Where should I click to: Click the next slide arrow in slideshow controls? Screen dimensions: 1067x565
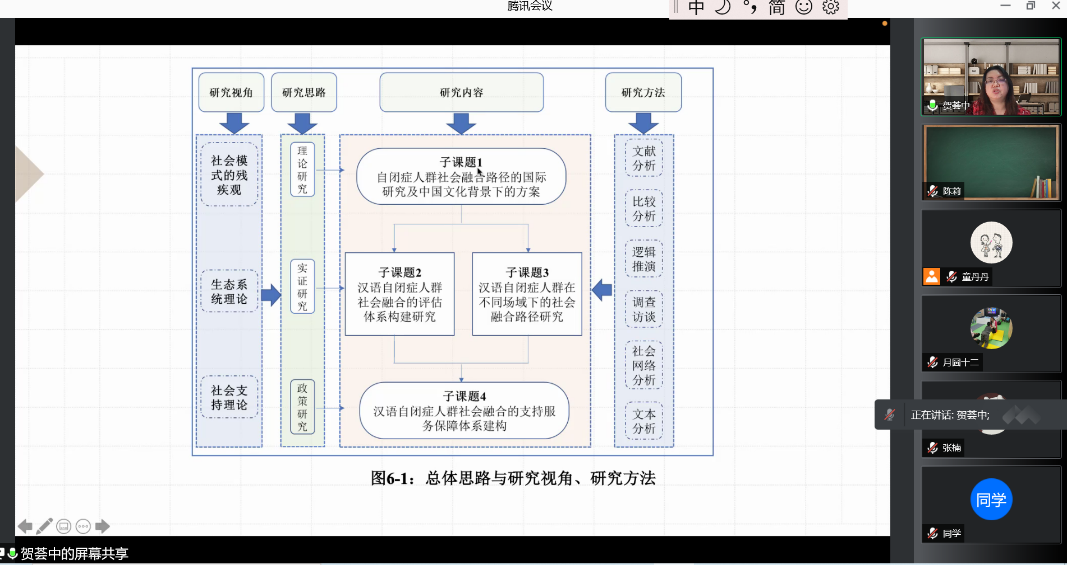coord(102,526)
